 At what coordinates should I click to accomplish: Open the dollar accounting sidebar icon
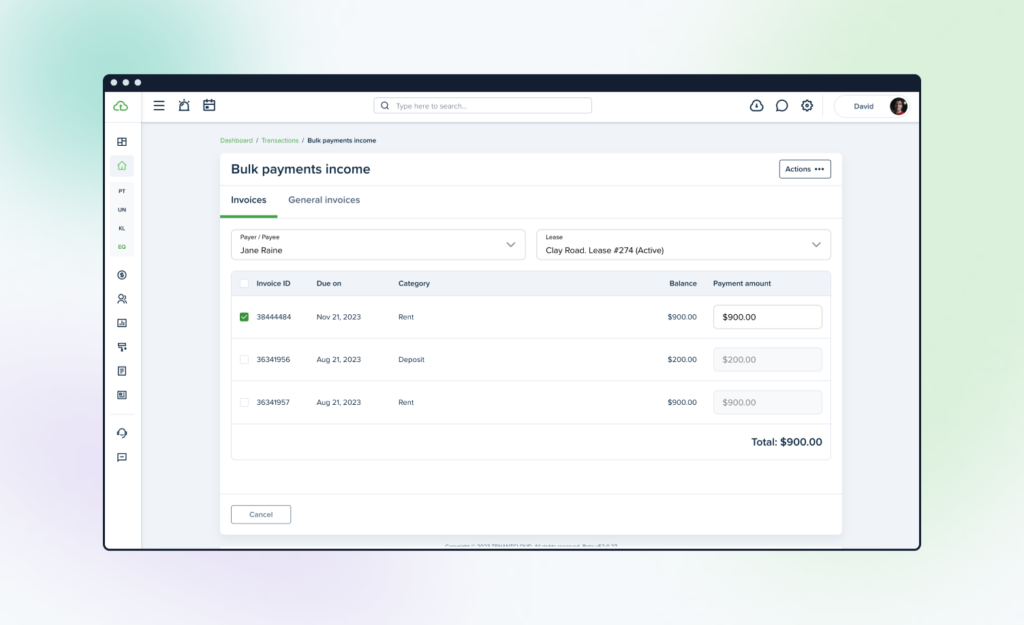pyautogui.click(x=122, y=275)
